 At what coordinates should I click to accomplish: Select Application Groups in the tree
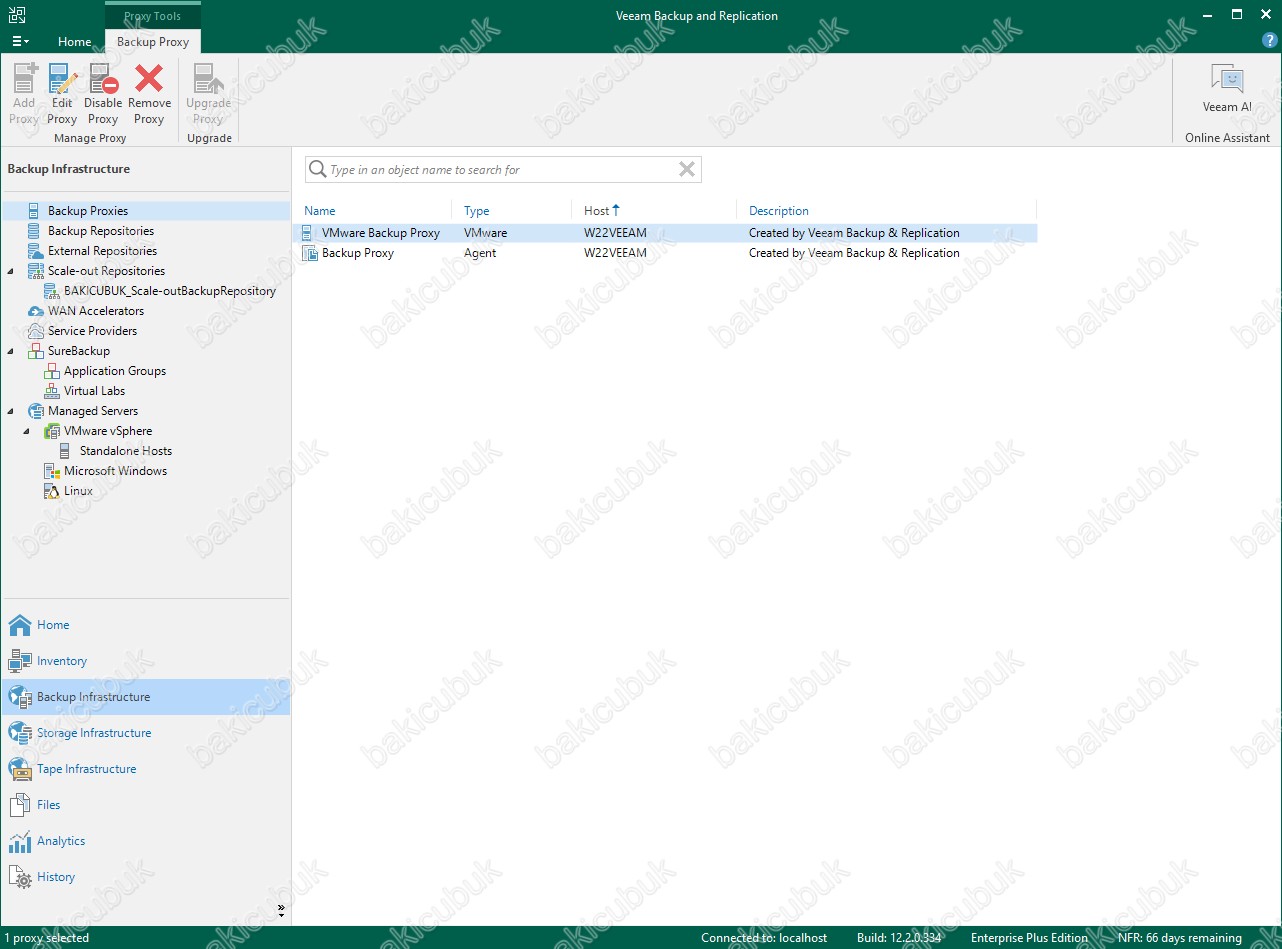115,371
